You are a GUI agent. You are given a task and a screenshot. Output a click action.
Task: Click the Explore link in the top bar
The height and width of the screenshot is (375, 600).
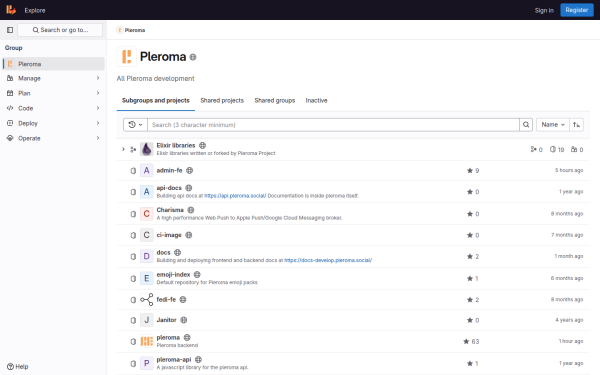coord(35,10)
